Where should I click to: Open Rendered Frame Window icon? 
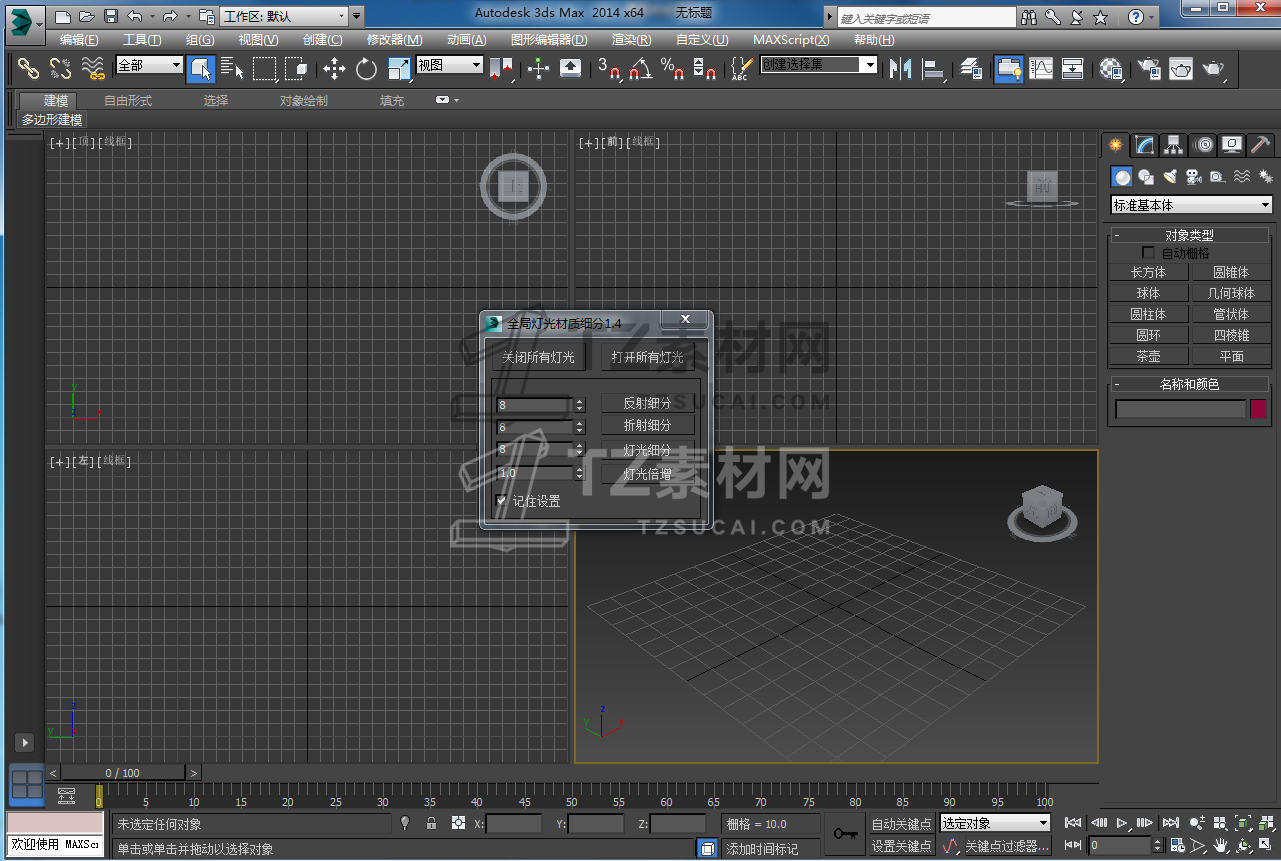[1181, 68]
